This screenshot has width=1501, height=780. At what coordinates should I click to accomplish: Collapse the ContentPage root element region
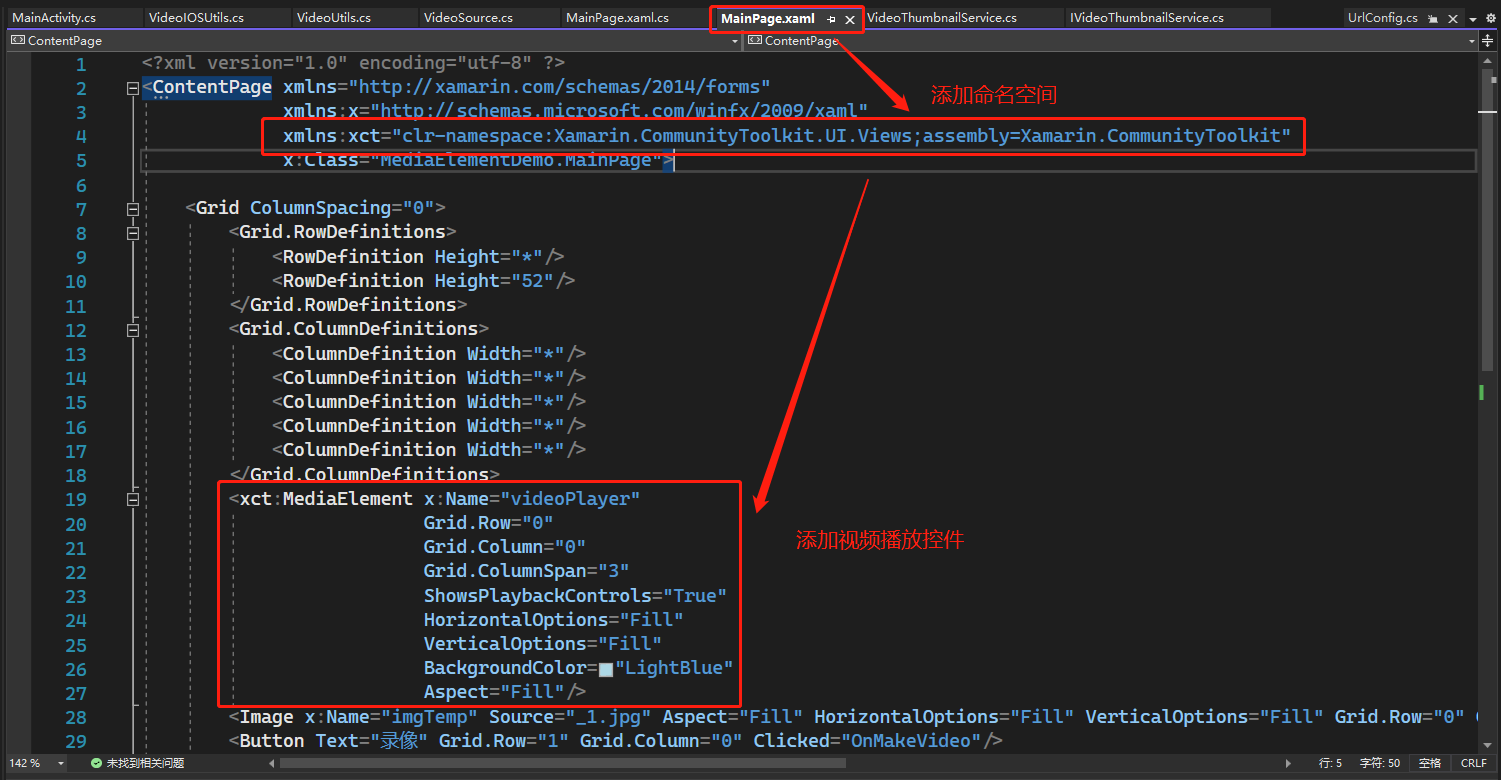pyautogui.click(x=133, y=88)
